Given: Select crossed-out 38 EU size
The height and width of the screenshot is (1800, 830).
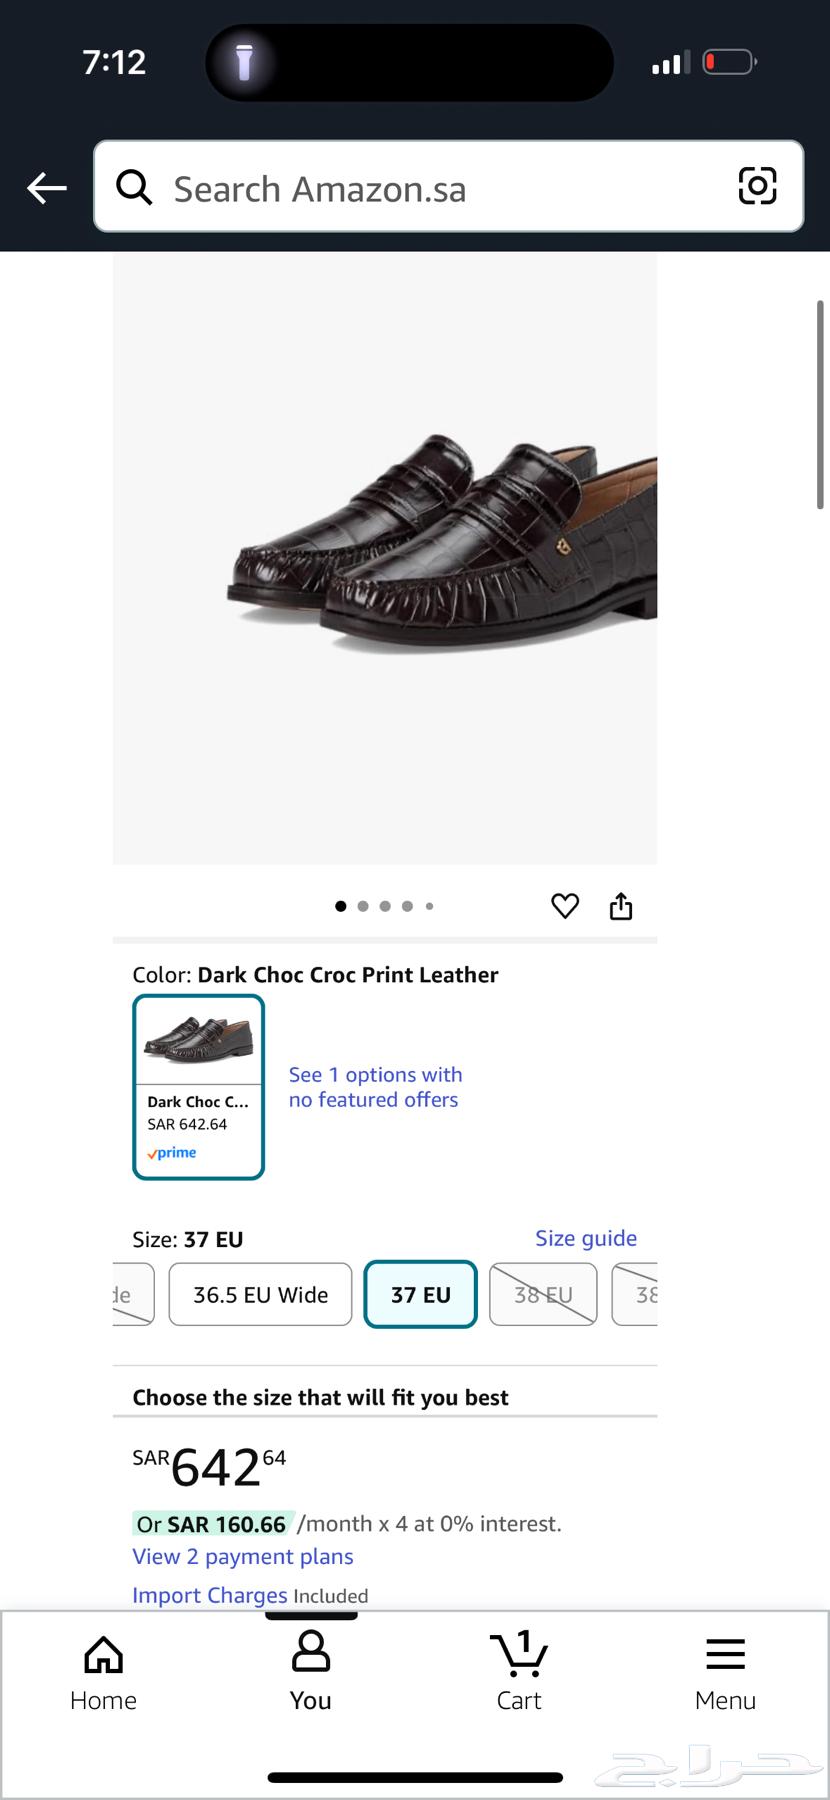Looking at the screenshot, I should pos(543,1295).
